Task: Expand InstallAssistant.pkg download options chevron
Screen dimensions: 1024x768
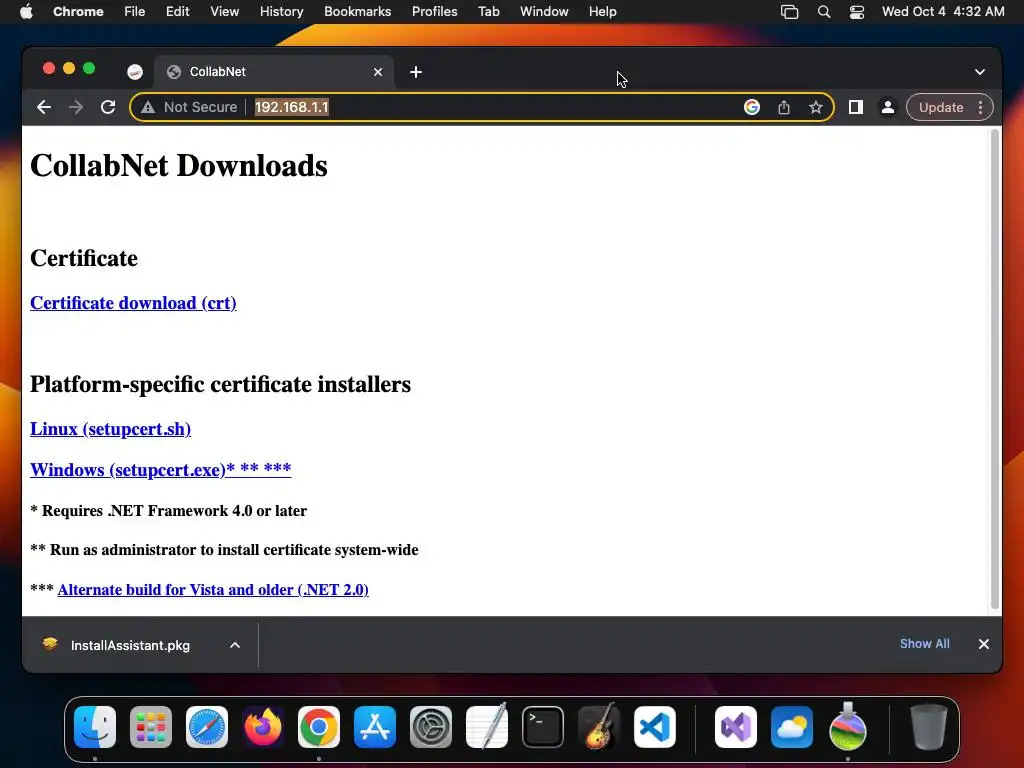Action: coord(235,645)
